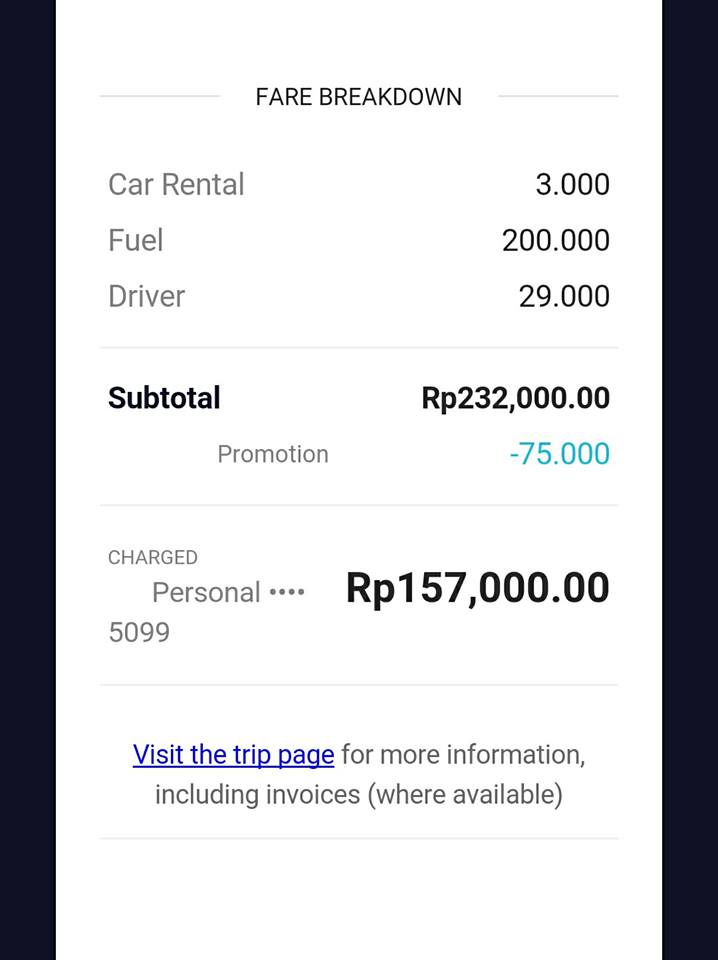Select the subtotal value Rp232,000.00
This screenshot has width=718, height=960.
click(515, 398)
